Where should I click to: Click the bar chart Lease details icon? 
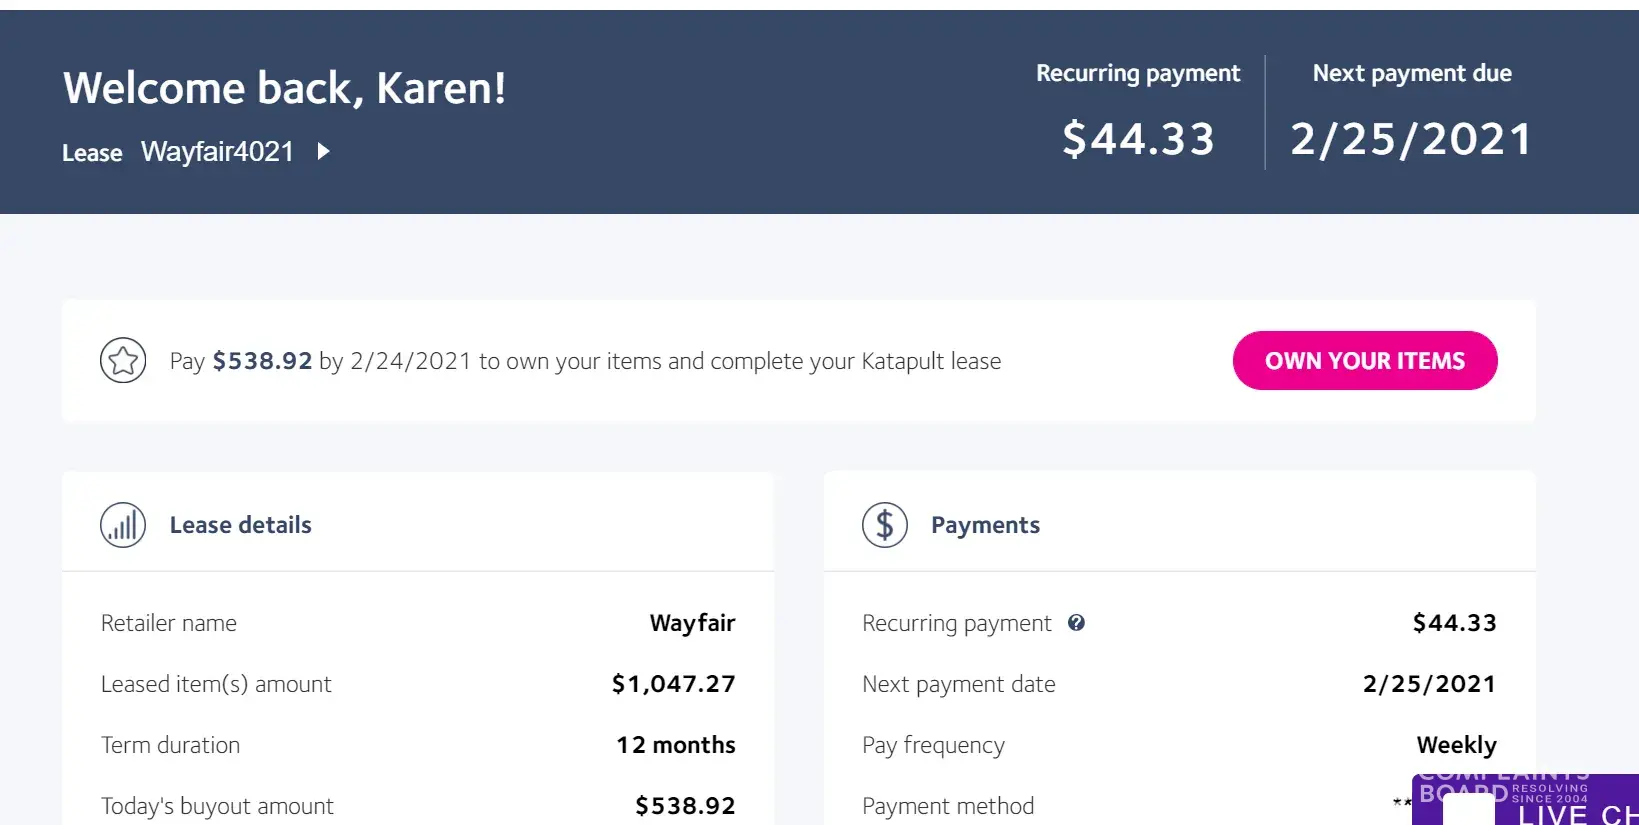click(123, 525)
